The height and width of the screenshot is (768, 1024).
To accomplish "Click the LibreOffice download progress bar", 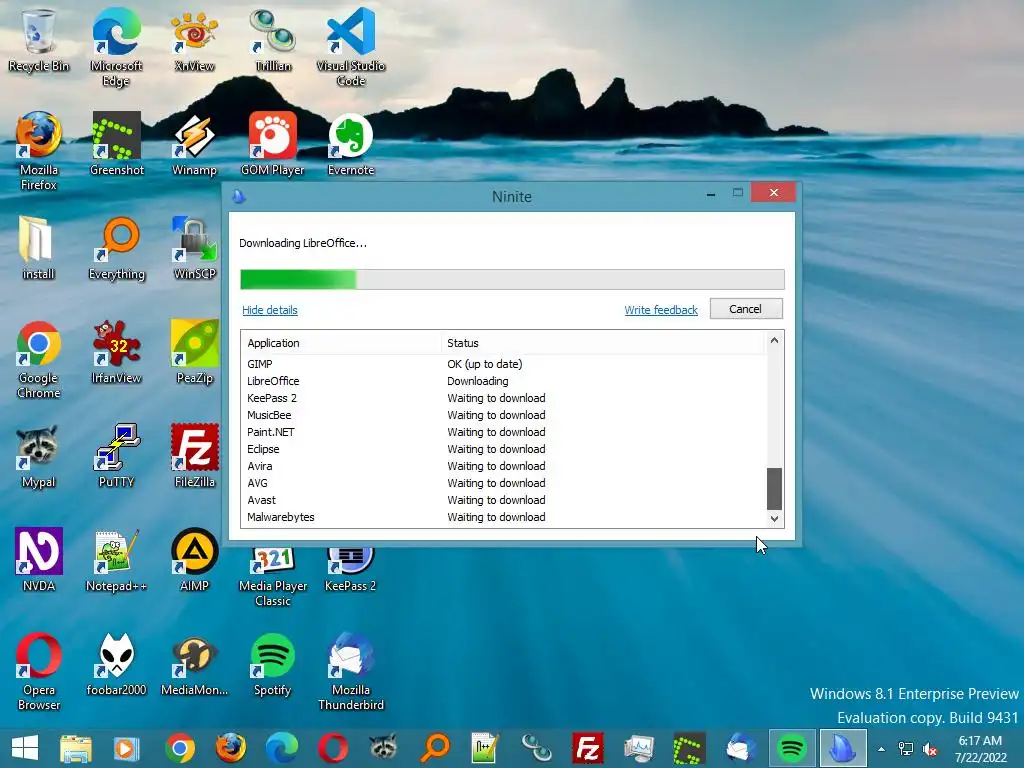I will 512,280.
